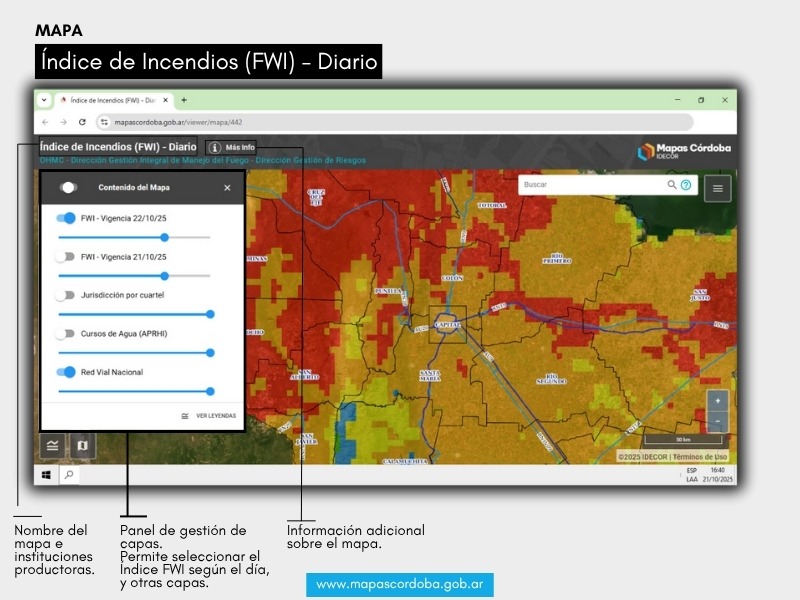This screenshot has width=800, height=600.
Task: Zoom in with the plus map button
Action: point(717,401)
